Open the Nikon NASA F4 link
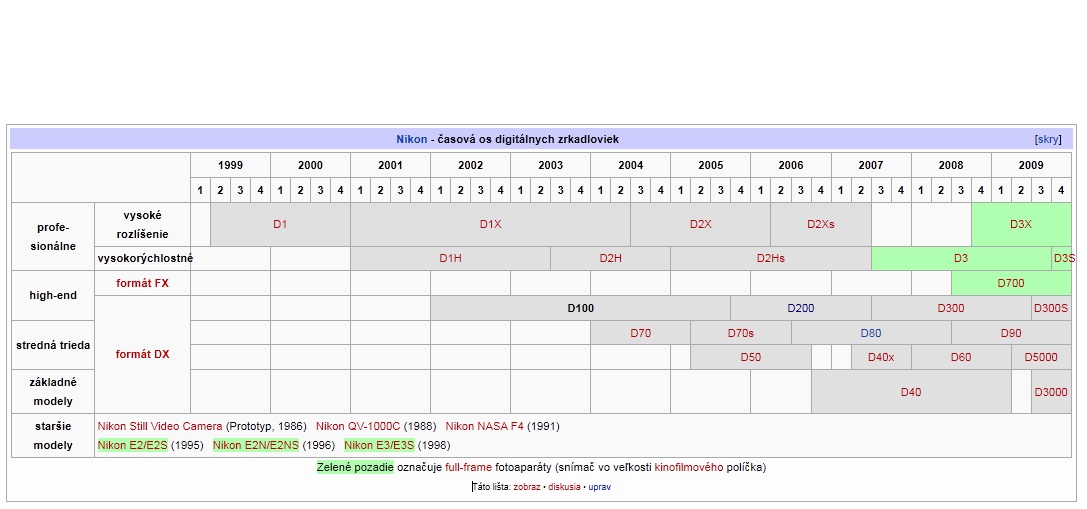 pyautogui.click(x=485, y=426)
